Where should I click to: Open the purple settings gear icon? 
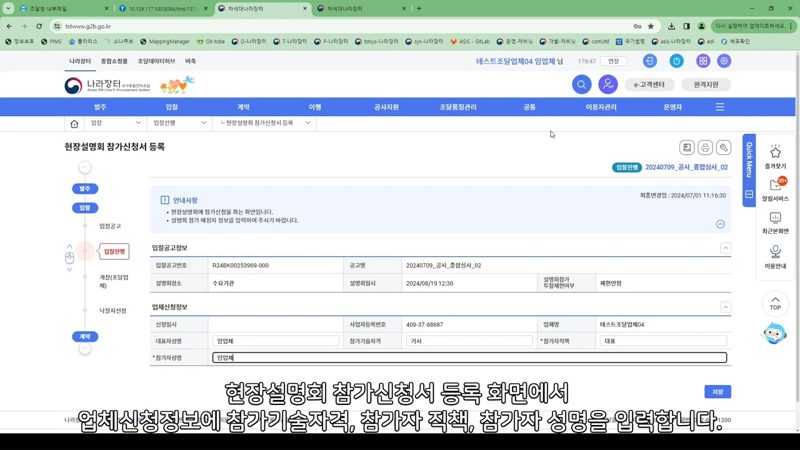pos(724,61)
